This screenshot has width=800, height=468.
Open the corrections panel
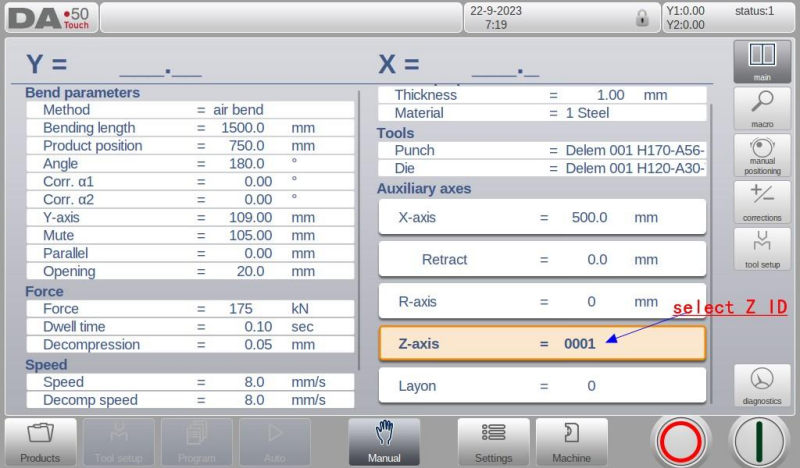coord(762,202)
